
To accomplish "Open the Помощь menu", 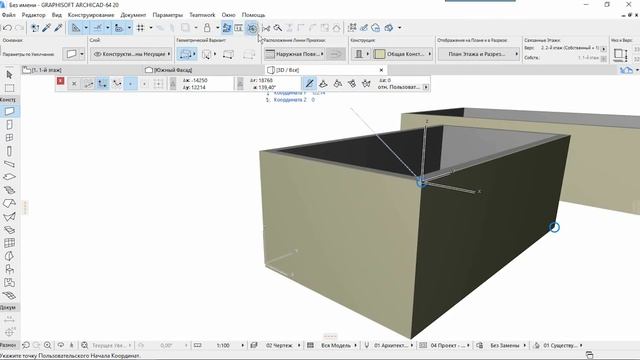I will coord(253,15).
